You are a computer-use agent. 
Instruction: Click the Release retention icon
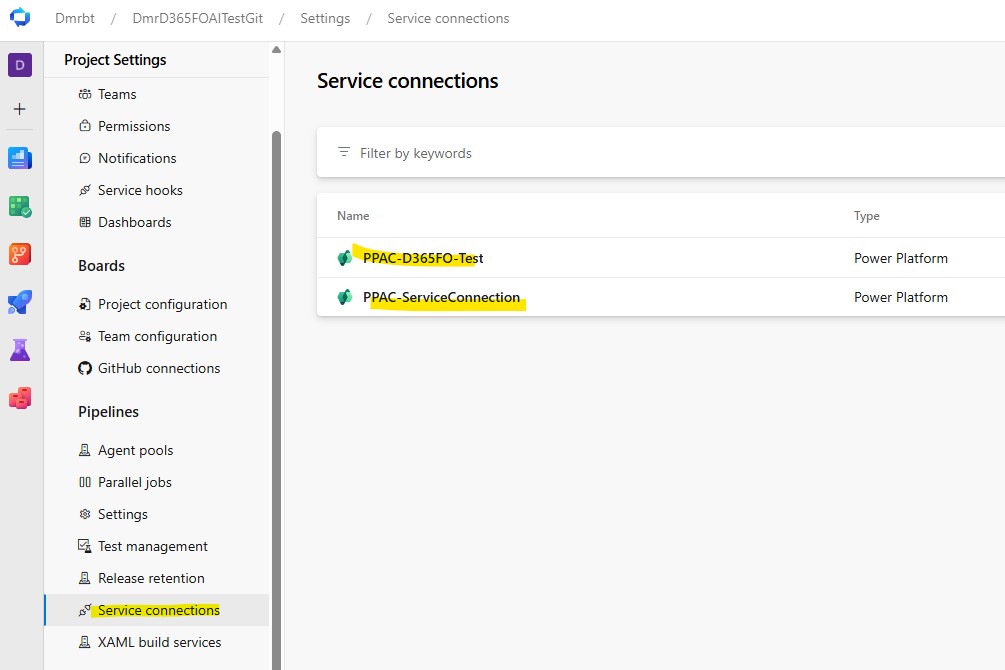85,578
